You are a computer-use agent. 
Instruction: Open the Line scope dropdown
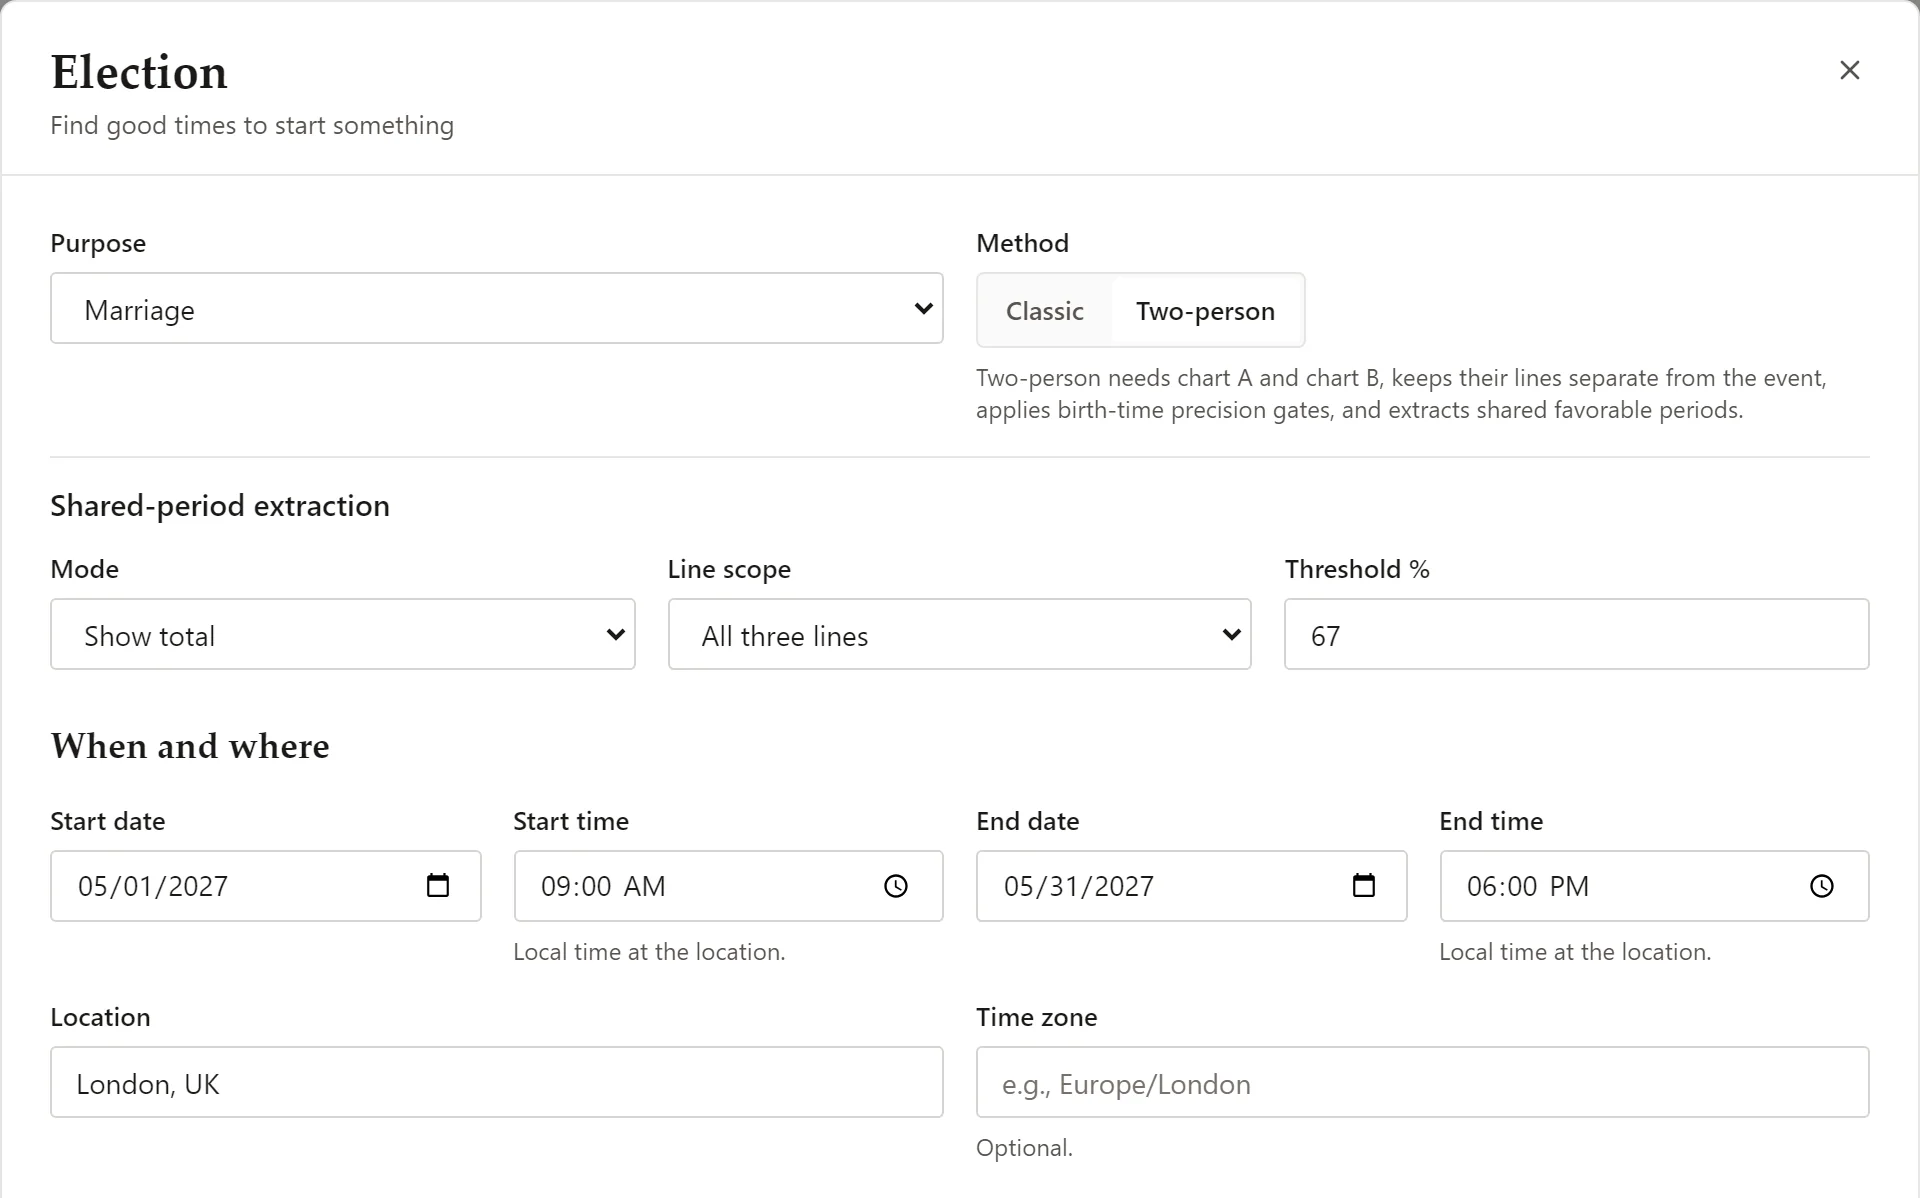click(x=960, y=634)
